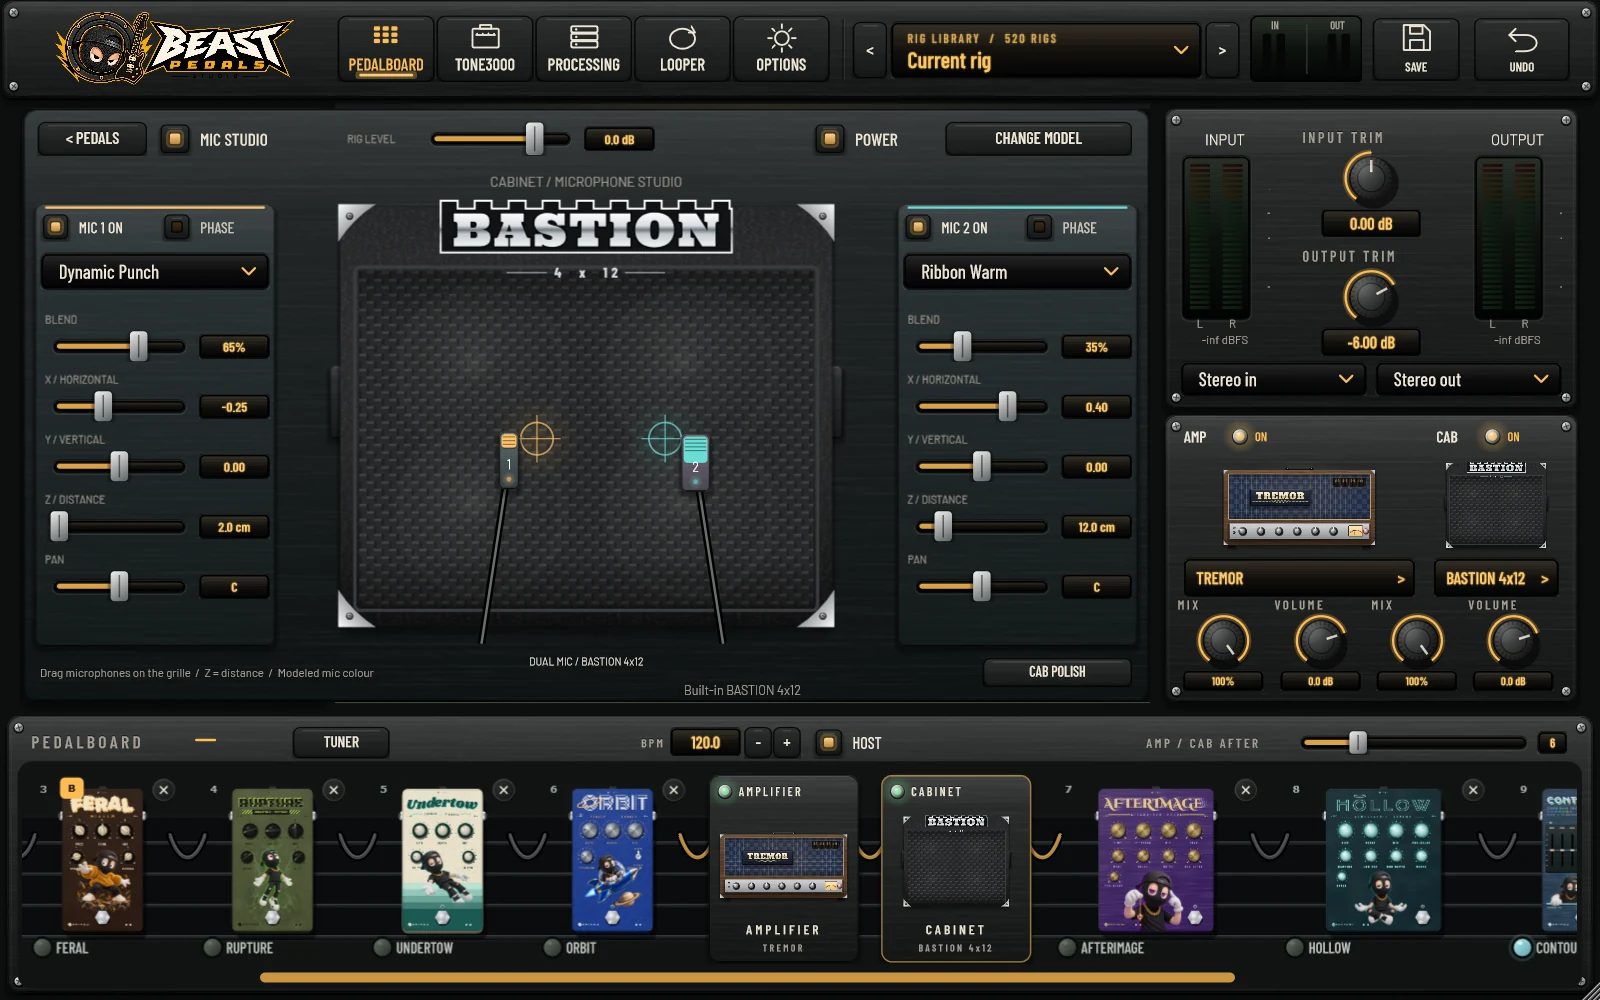Expand the Rig Library dropdown
This screenshot has width=1600, height=1000.
1046,50
